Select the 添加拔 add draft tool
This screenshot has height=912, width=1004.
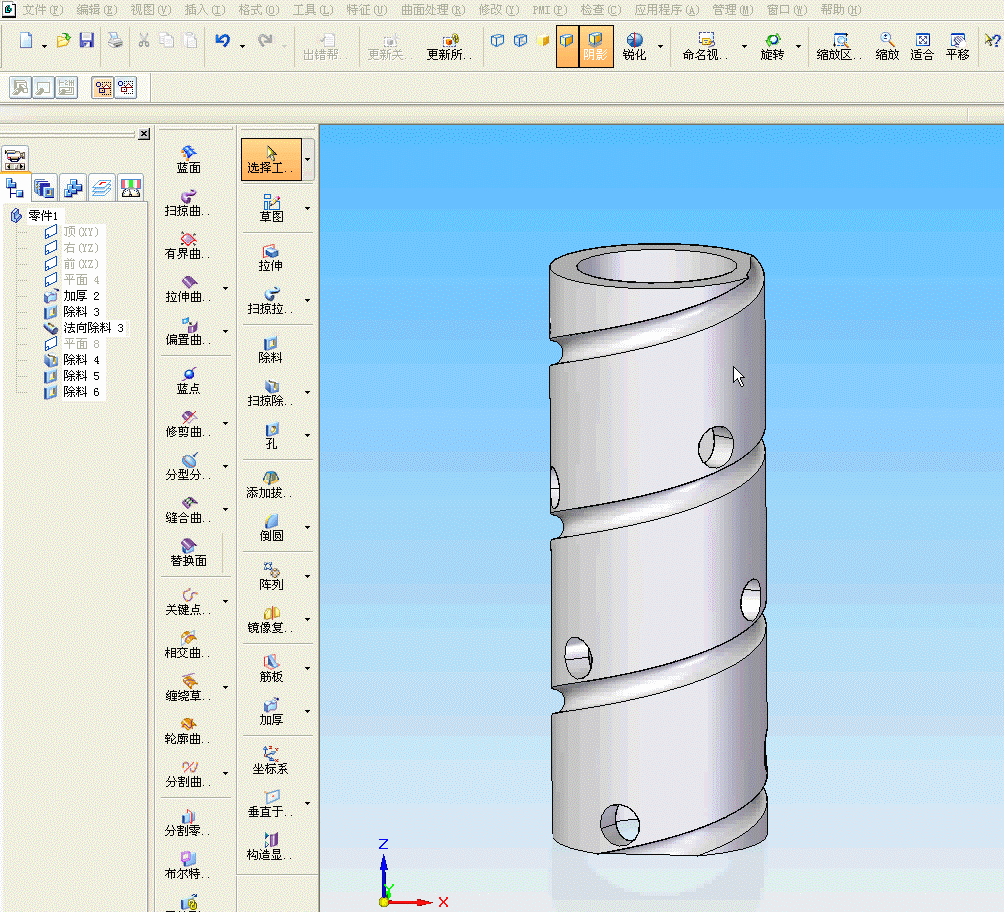(x=269, y=485)
